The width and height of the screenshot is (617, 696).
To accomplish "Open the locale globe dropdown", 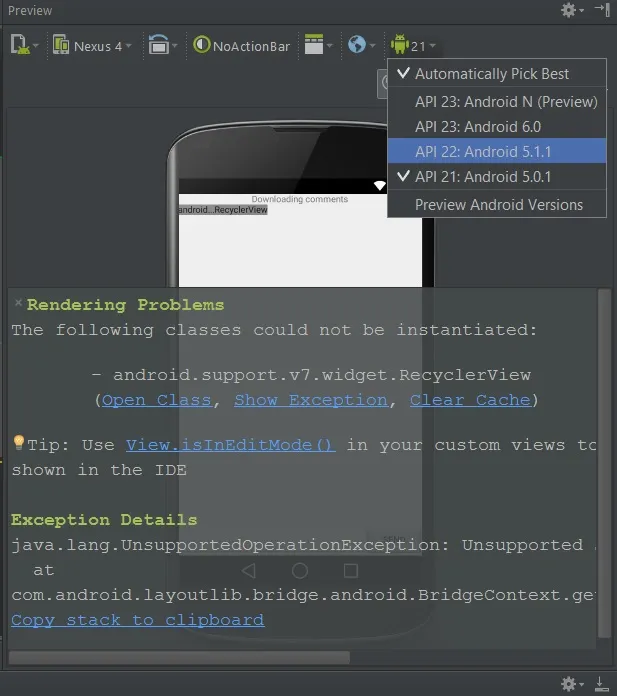I will pyautogui.click(x=362, y=45).
